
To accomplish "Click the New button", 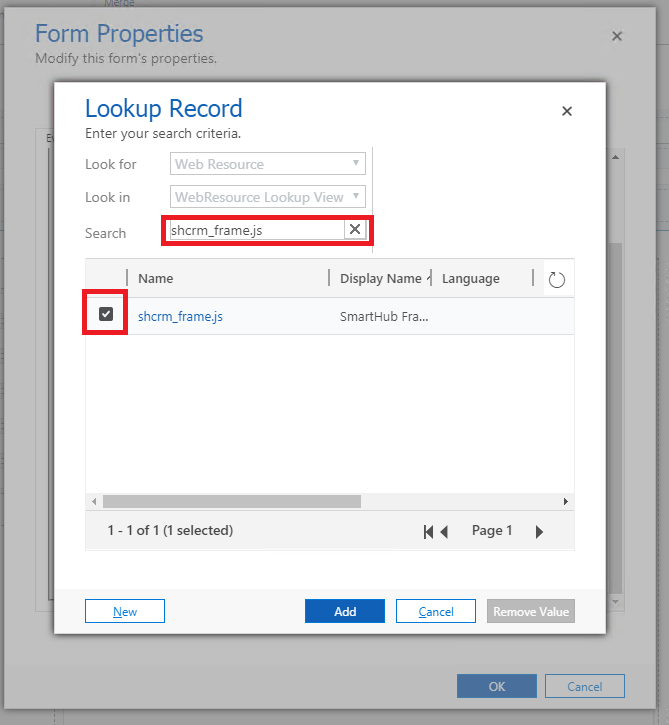I will point(125,612).
